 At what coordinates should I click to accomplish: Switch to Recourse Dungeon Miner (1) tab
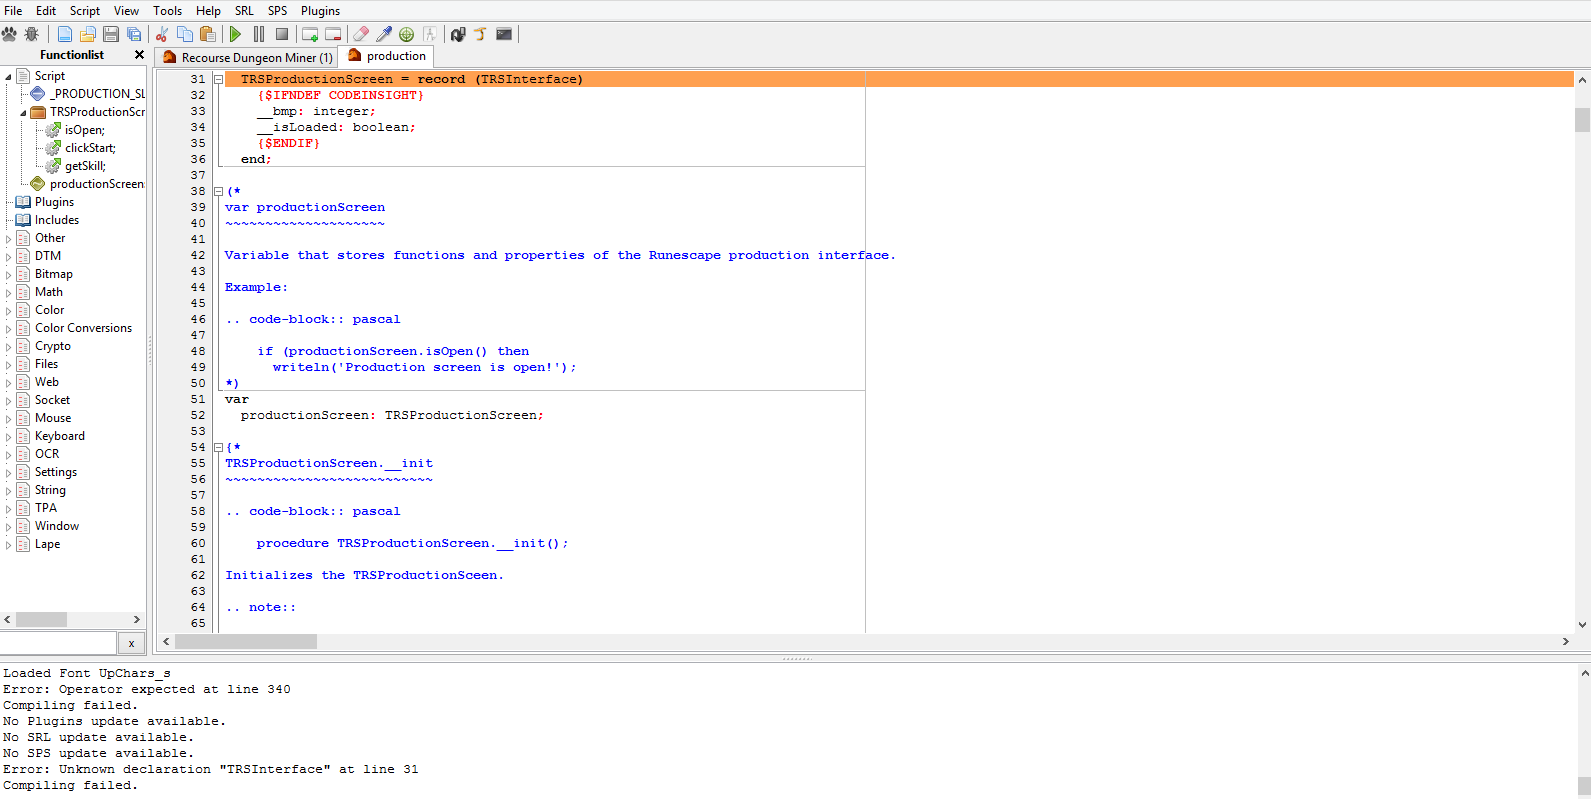click(x=247, y=58)
